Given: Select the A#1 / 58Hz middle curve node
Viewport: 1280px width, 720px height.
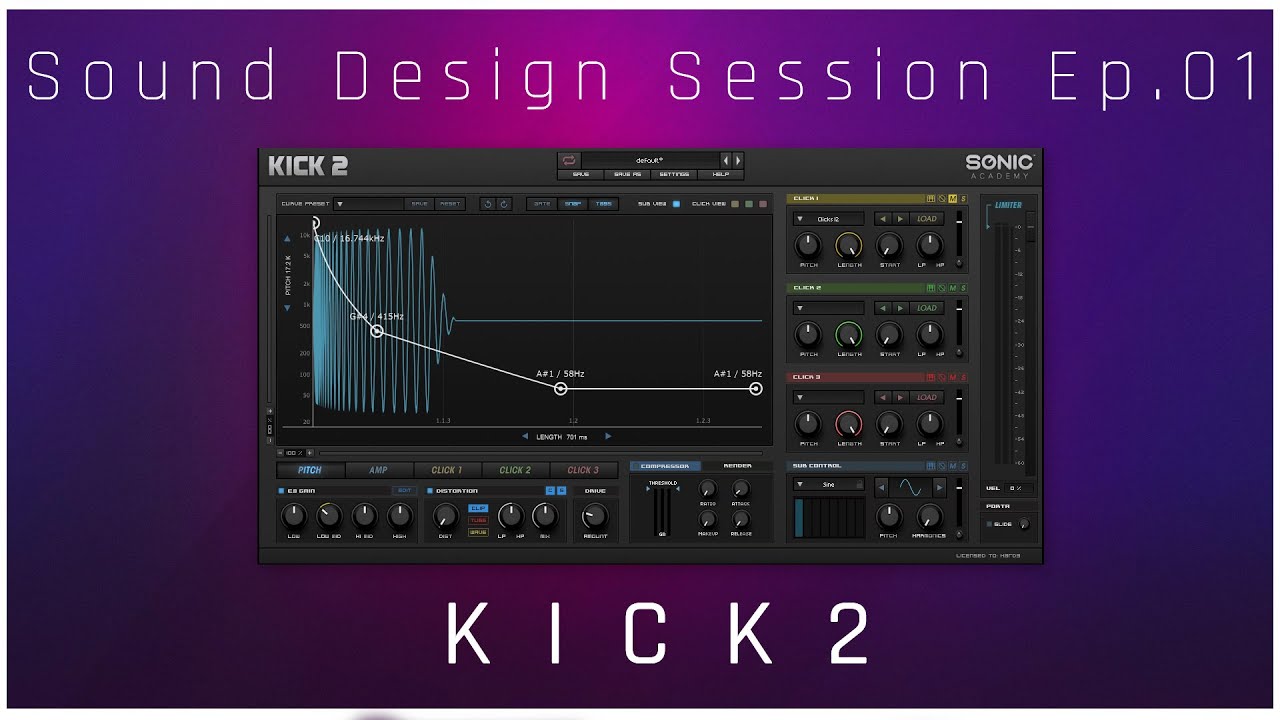Looking at the screenshot, I should 561,388.
